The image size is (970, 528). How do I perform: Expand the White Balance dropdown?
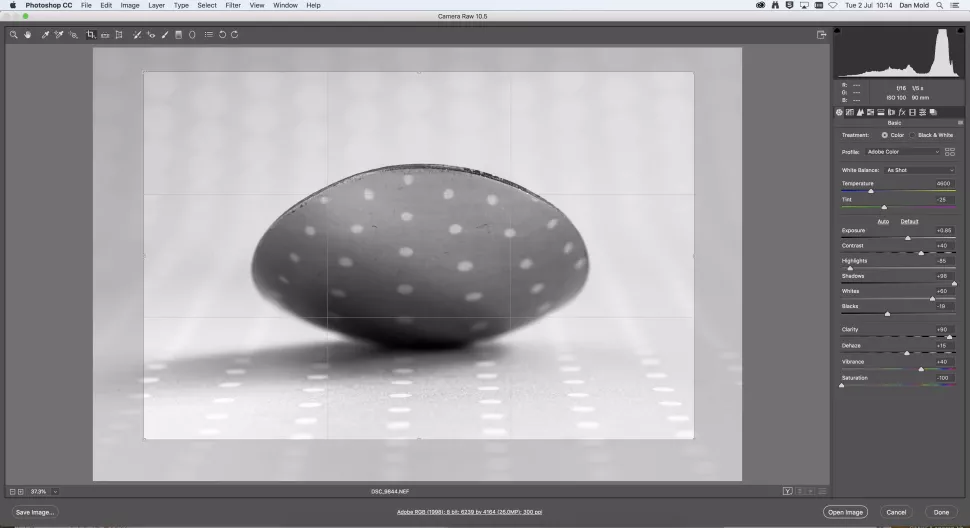(919, 170)
